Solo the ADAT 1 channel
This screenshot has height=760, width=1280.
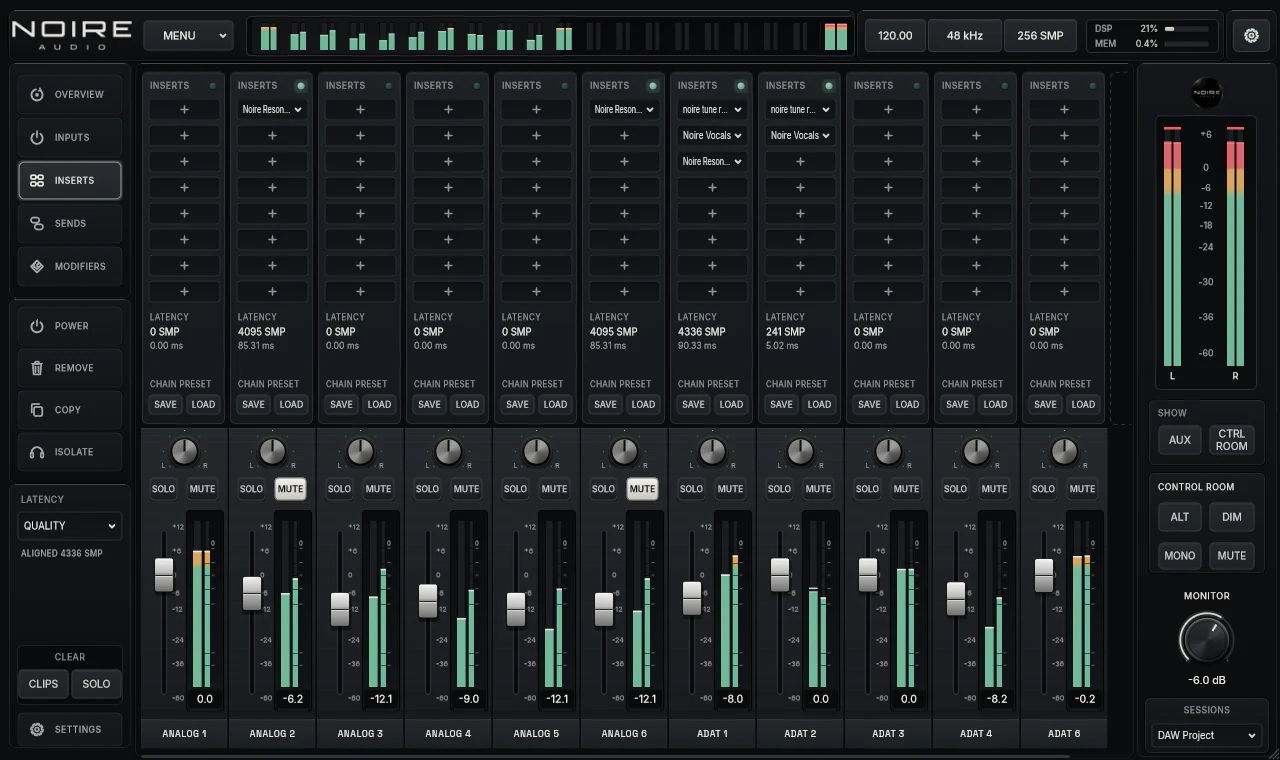point(691,489)
